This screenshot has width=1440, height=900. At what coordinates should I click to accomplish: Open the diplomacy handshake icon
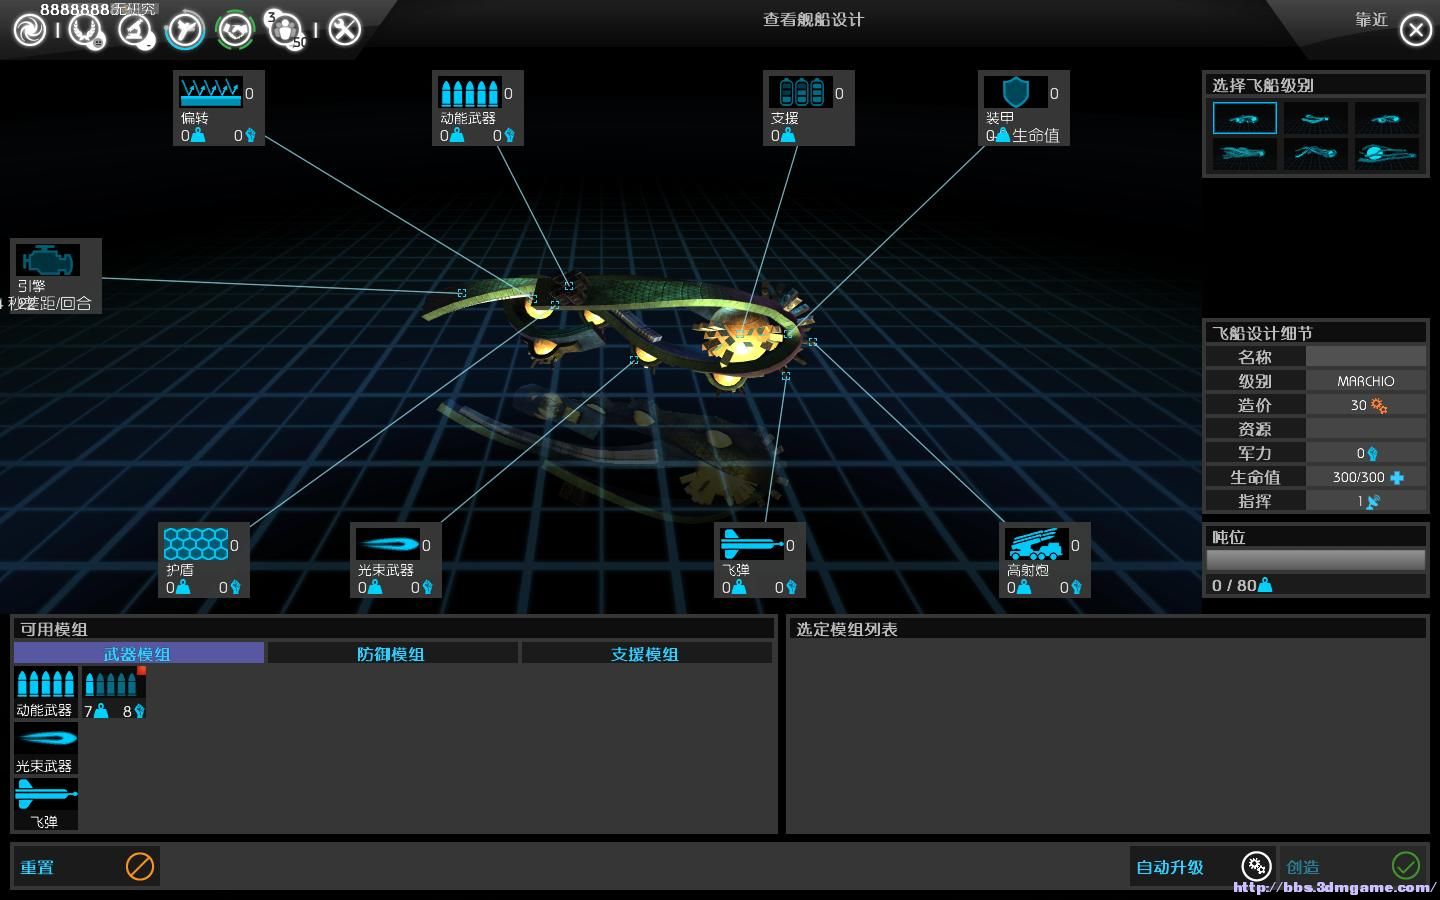pos(235,30)
